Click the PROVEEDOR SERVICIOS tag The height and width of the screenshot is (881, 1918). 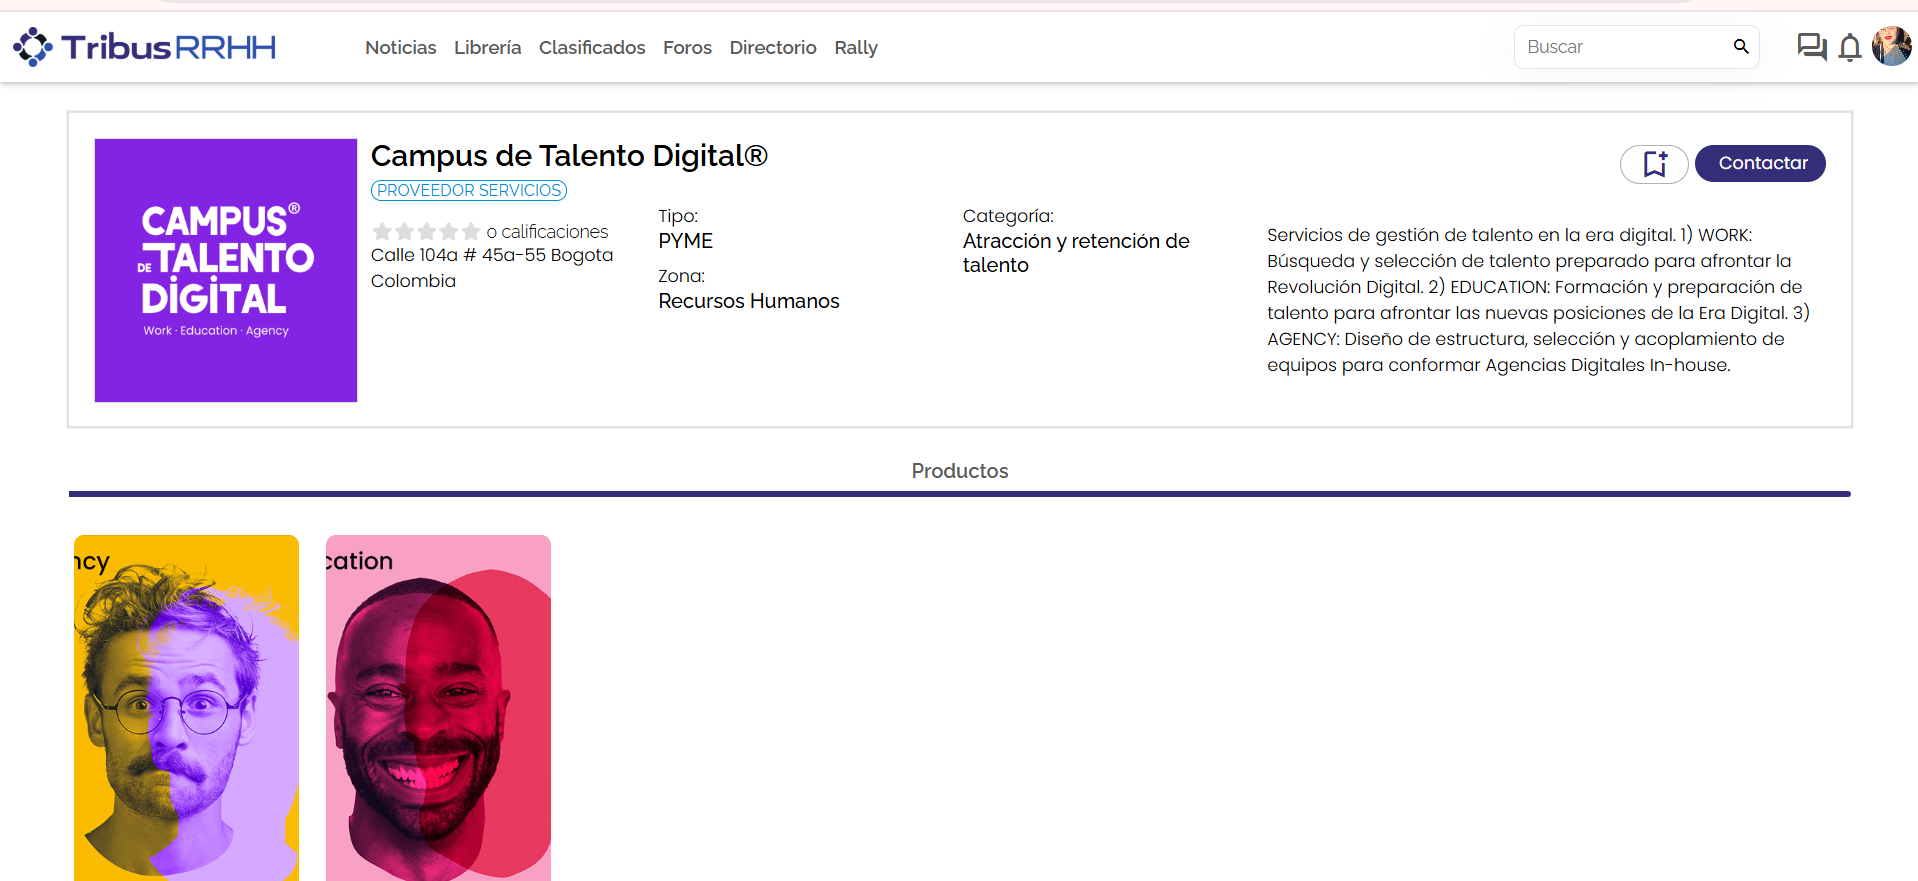[469, 190]
